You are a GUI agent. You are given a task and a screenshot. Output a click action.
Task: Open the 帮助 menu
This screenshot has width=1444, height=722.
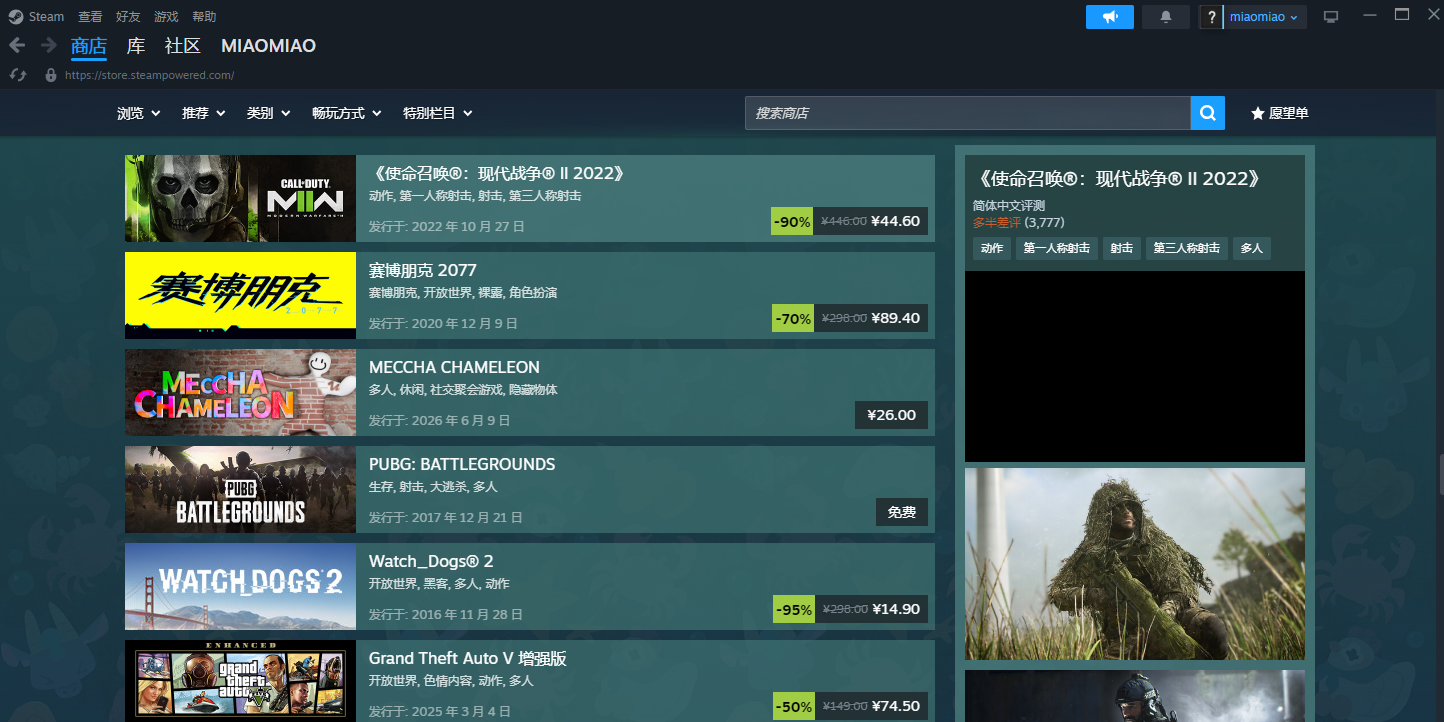[204, 16]
